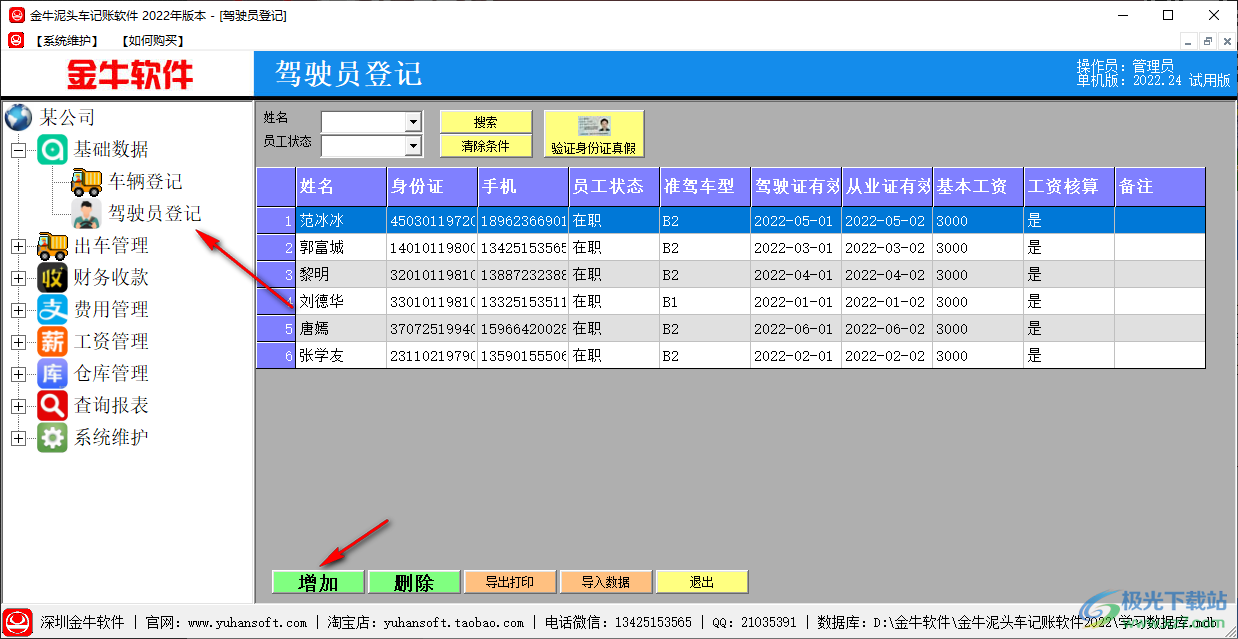Click the orange 薪 icon for 工资管理

click(x=52, y=341)
